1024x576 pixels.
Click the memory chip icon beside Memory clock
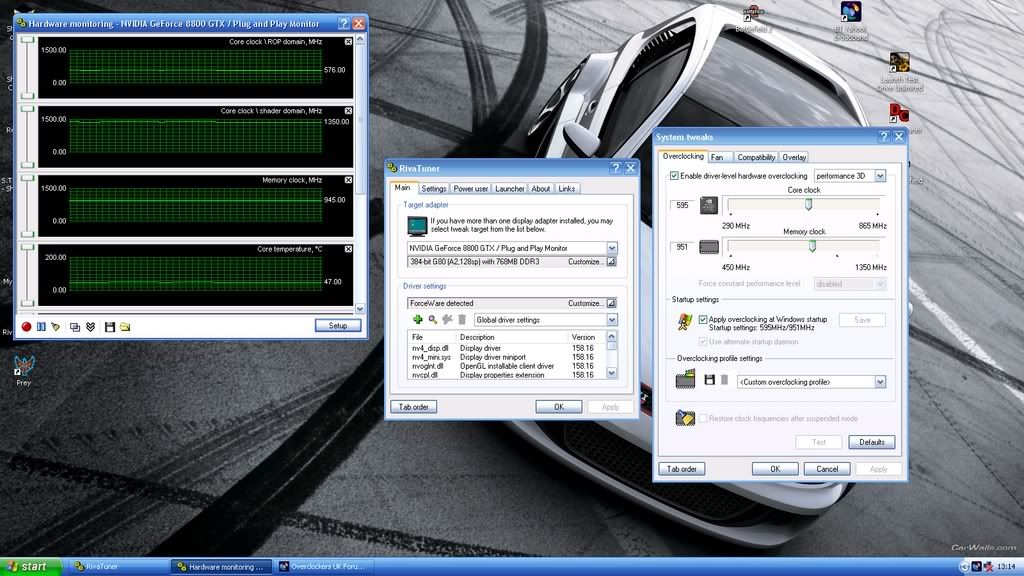click(x=709, y=247)
